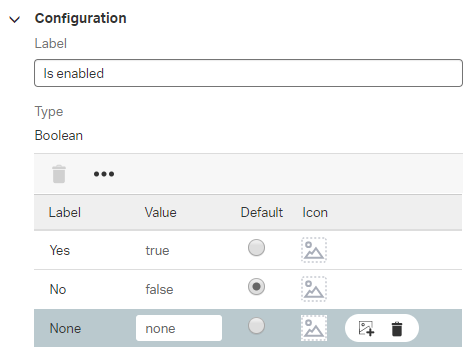Delete the None row with trash icon
This screenshot has width=469, height=361.
coord(397,329)
